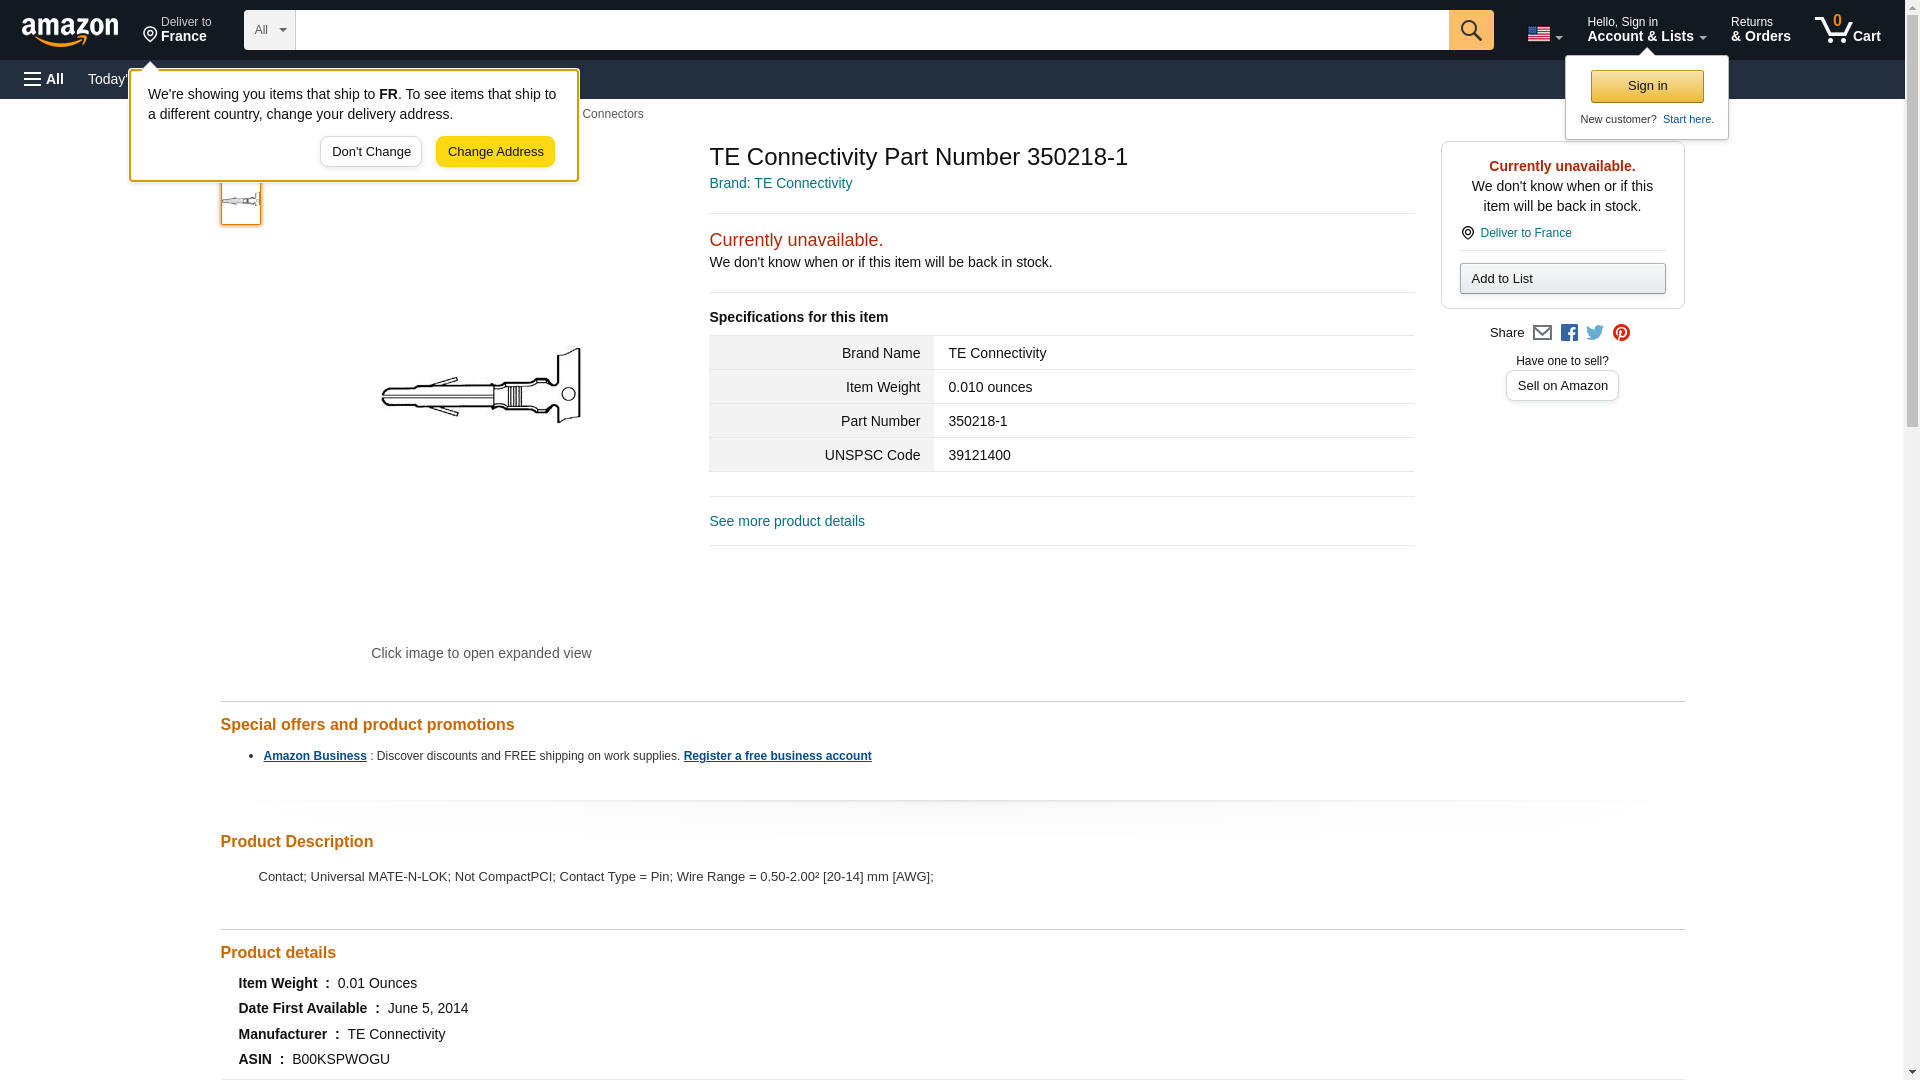This screenshot has height=1080, width=1920.
Task: Open the language flag dropdown
Action: point(1544,34)
